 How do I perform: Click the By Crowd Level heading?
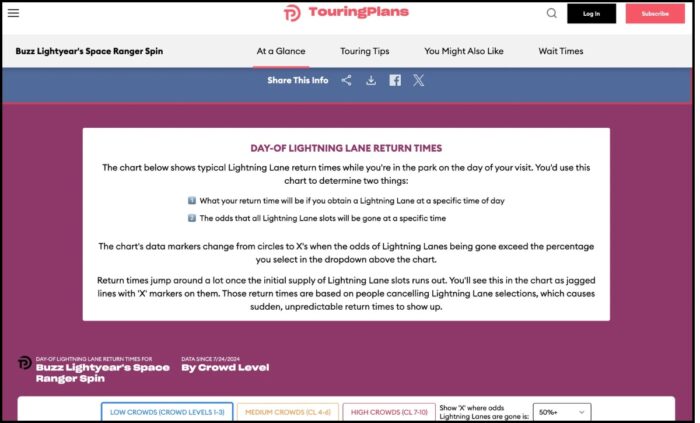tap(225, 368)
